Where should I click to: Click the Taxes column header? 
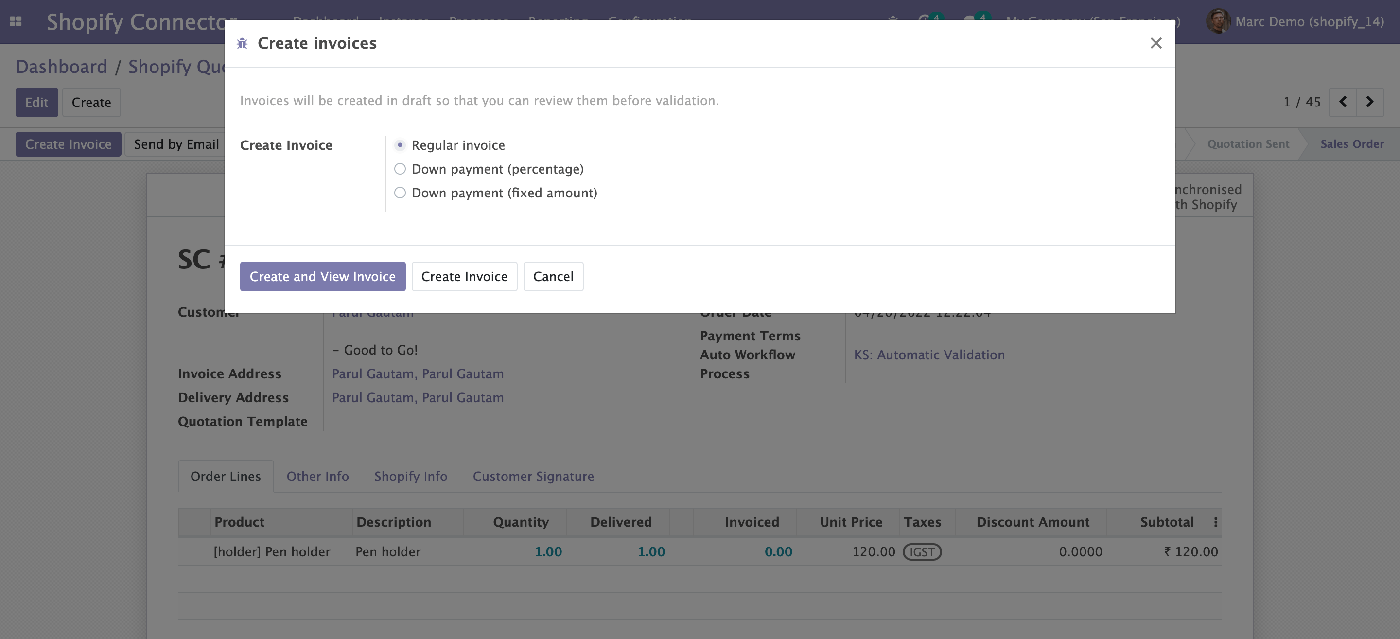point(927,522)
